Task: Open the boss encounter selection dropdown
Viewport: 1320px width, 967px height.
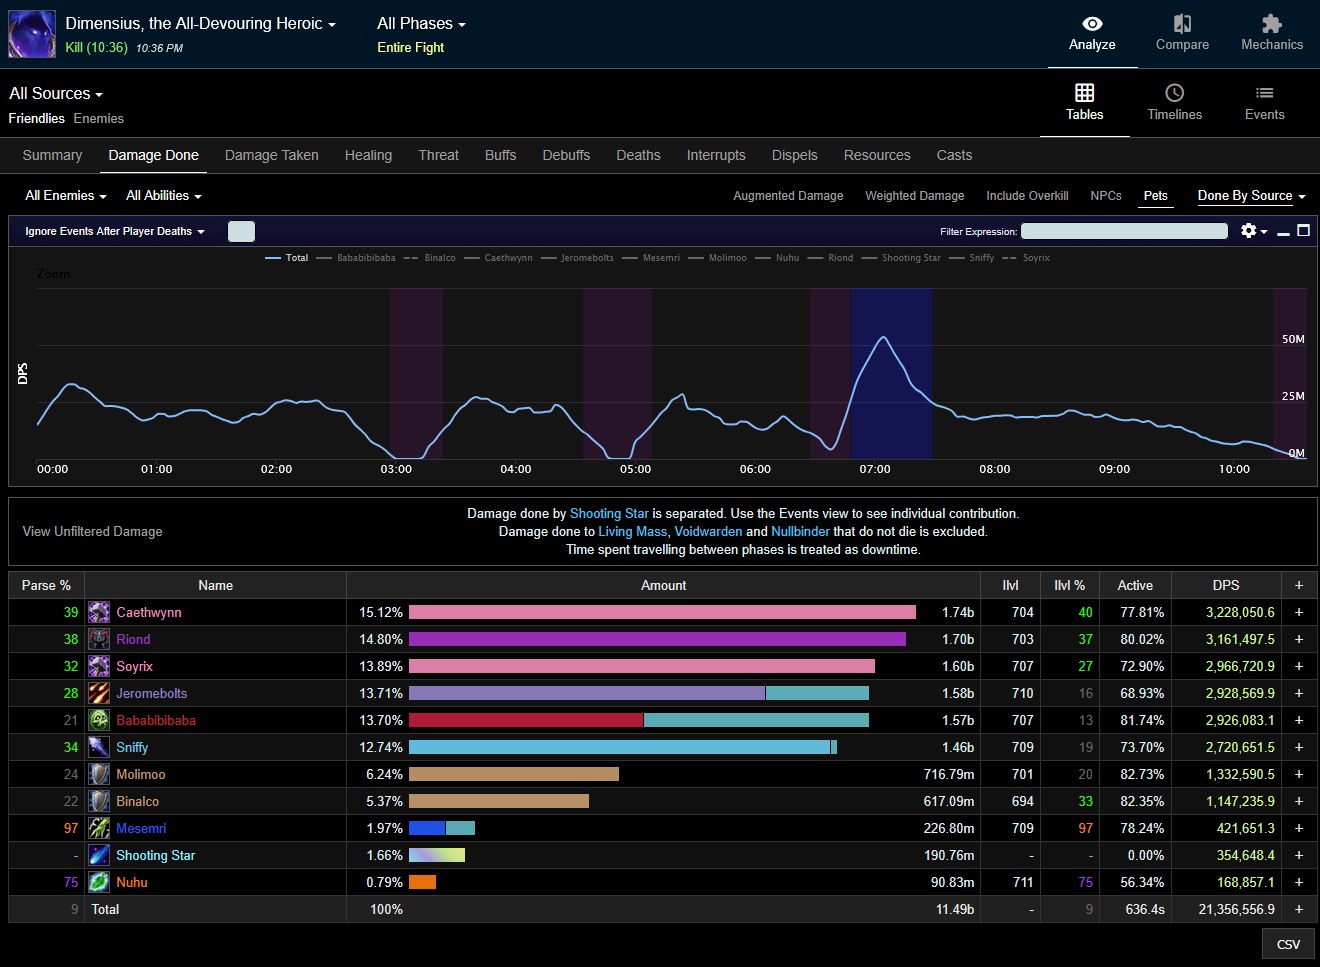Action: (201, 23)
